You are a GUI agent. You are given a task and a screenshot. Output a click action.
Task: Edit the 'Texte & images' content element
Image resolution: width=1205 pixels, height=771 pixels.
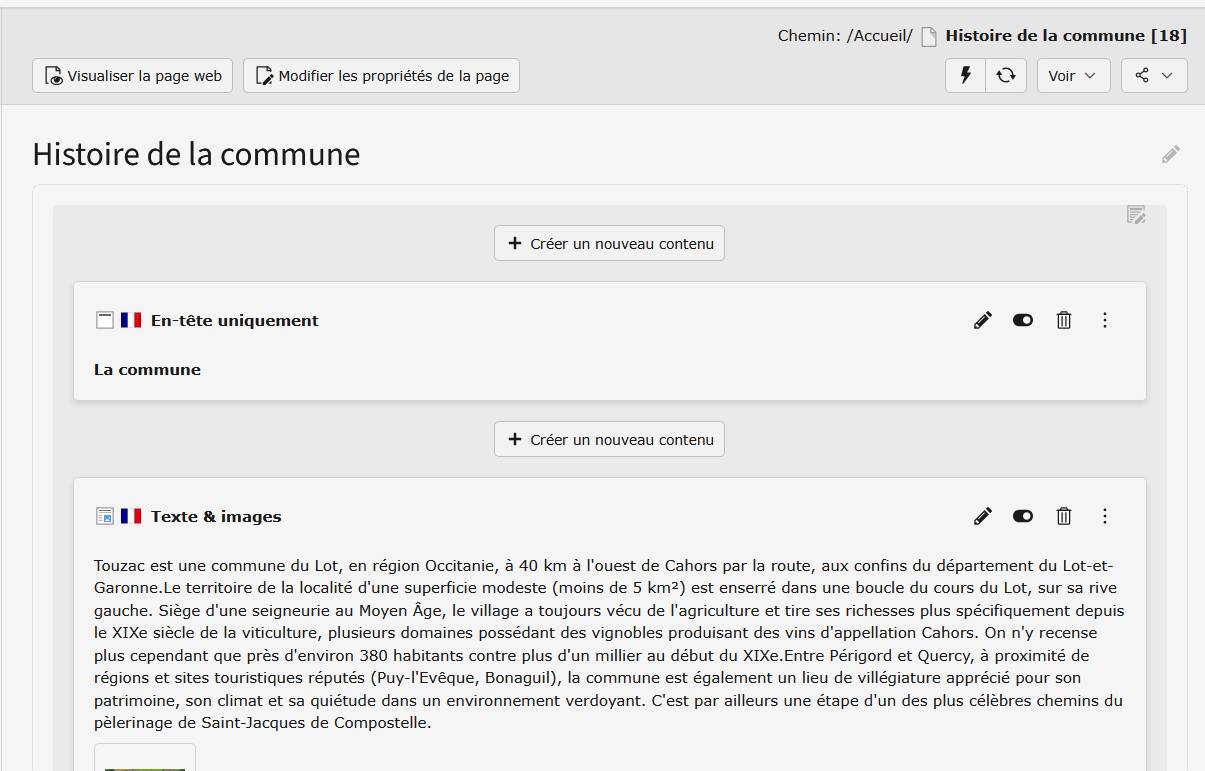pyautogui.click(x=983, y=516)
